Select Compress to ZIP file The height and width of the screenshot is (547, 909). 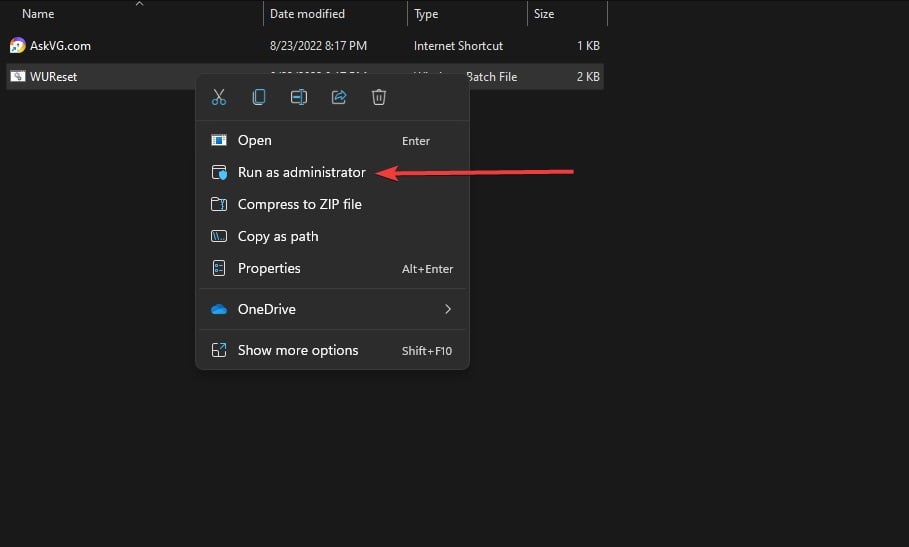click(299, 205)
